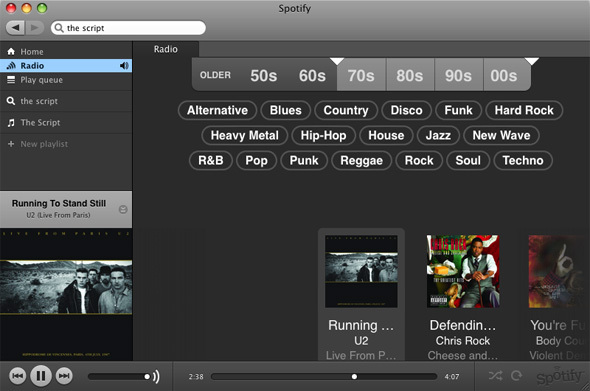Pick the Hip-Hop genre
Screen dimensions: 590x391
[323, 135]
